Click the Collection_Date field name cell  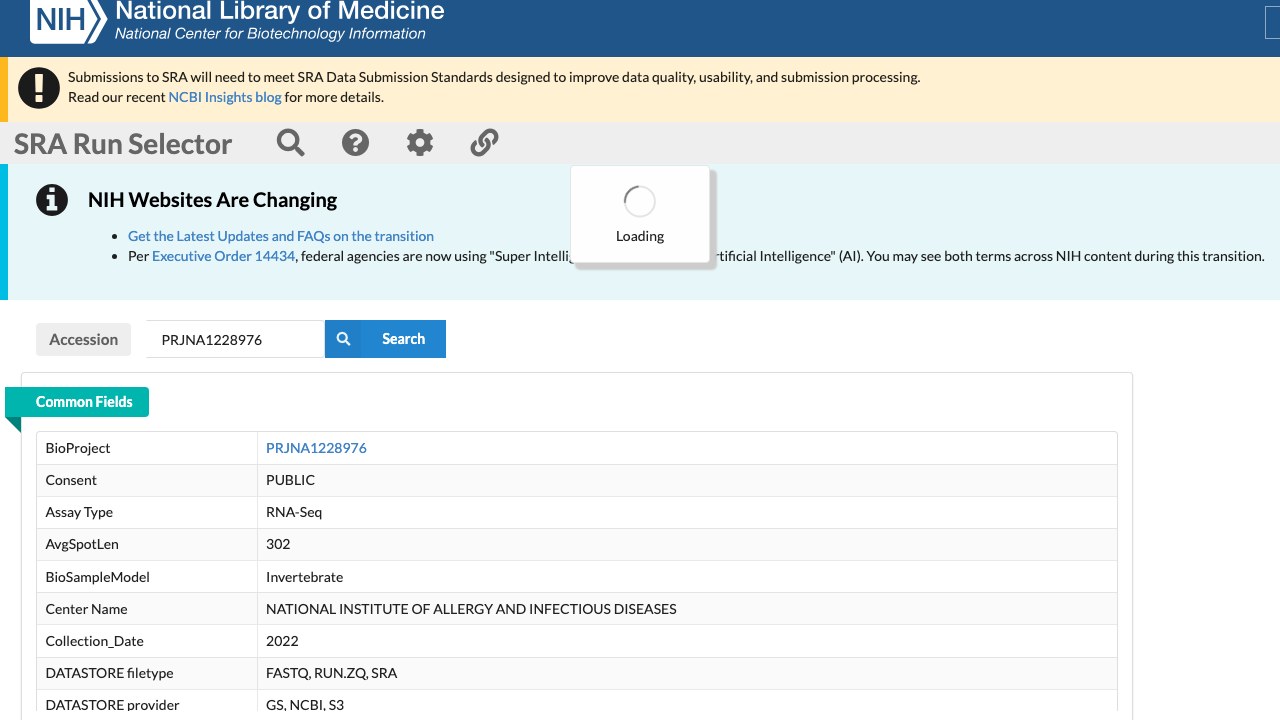click(x=147, y=641)
